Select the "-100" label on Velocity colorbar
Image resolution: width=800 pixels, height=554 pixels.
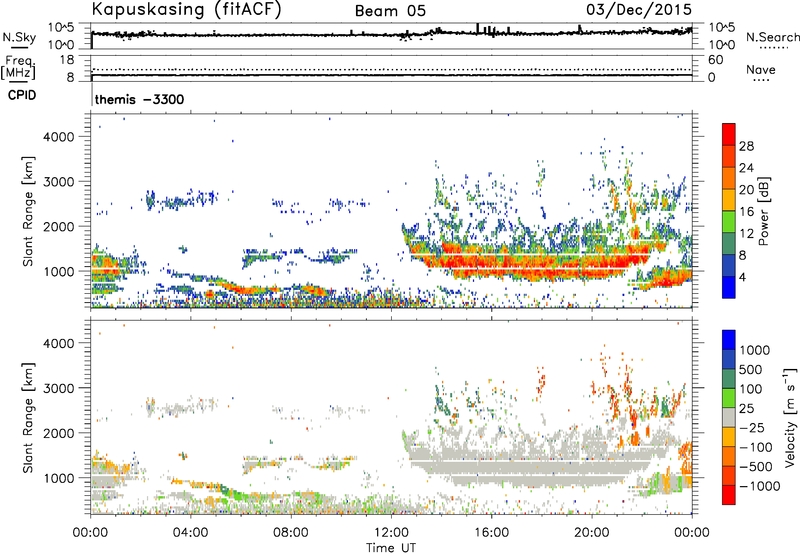[x=756, y=447]
